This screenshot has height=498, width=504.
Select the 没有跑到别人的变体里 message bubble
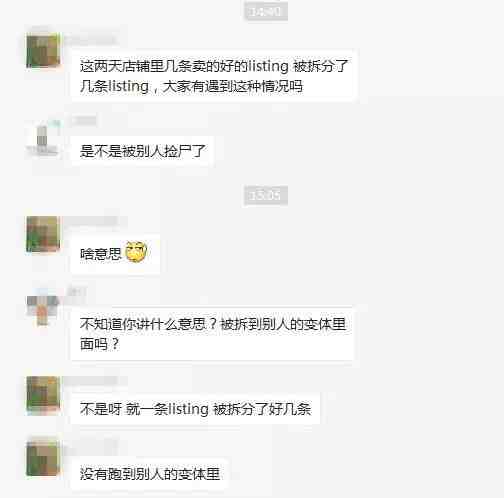(150, 474)
